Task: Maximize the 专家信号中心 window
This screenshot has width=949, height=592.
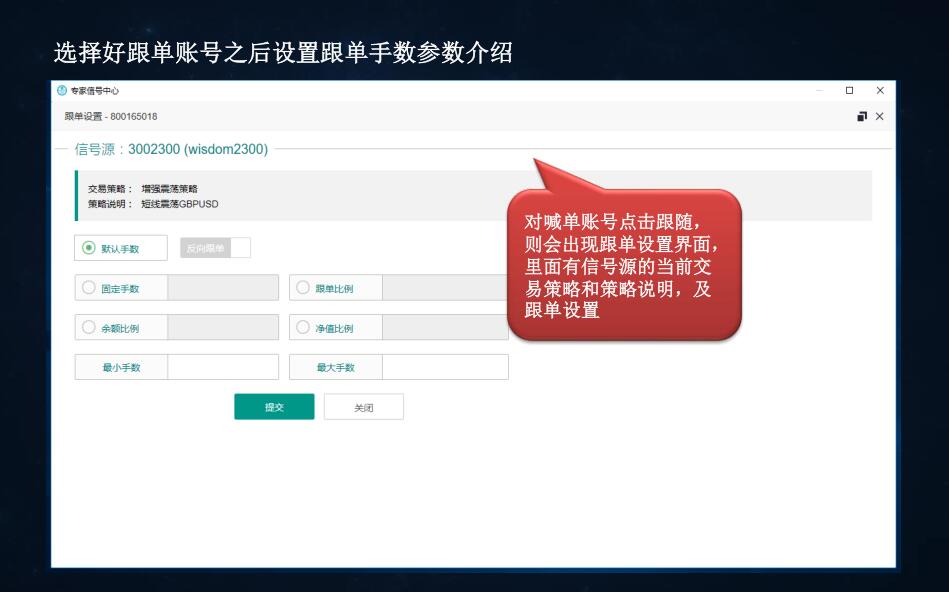Action: pos(850,91)
